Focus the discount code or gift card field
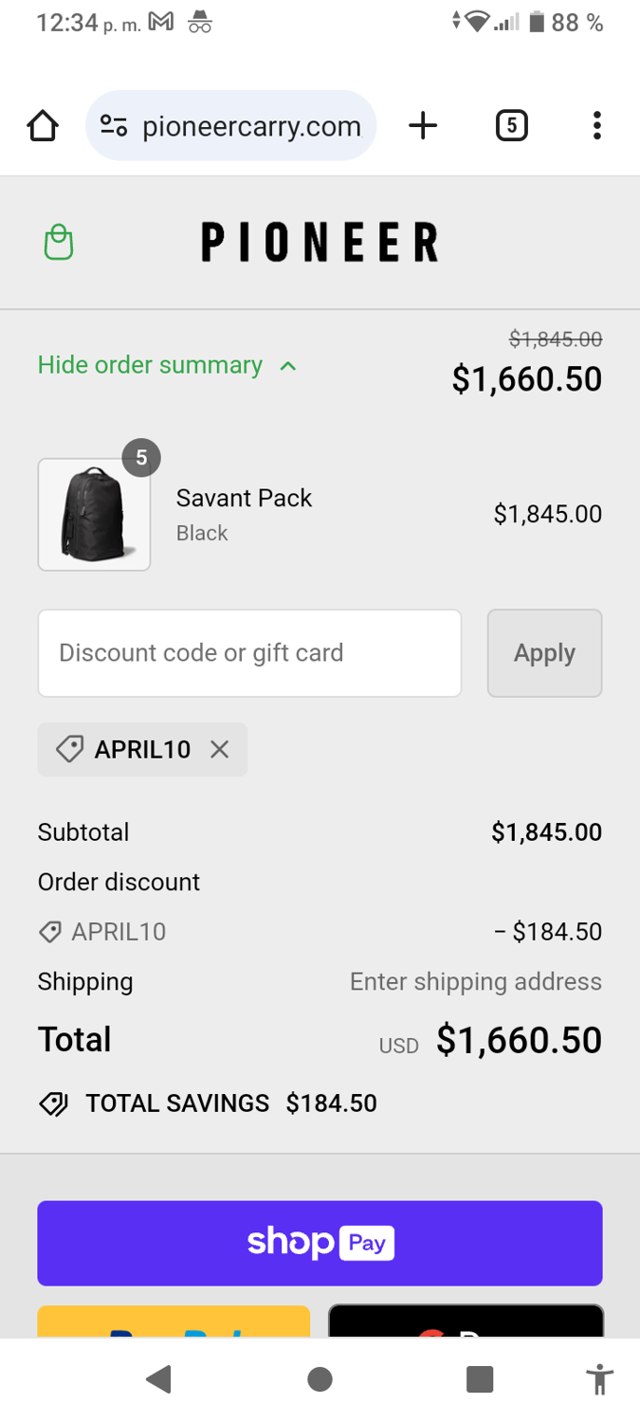Viewport: 640px width, 1422px height. (249, 653)
